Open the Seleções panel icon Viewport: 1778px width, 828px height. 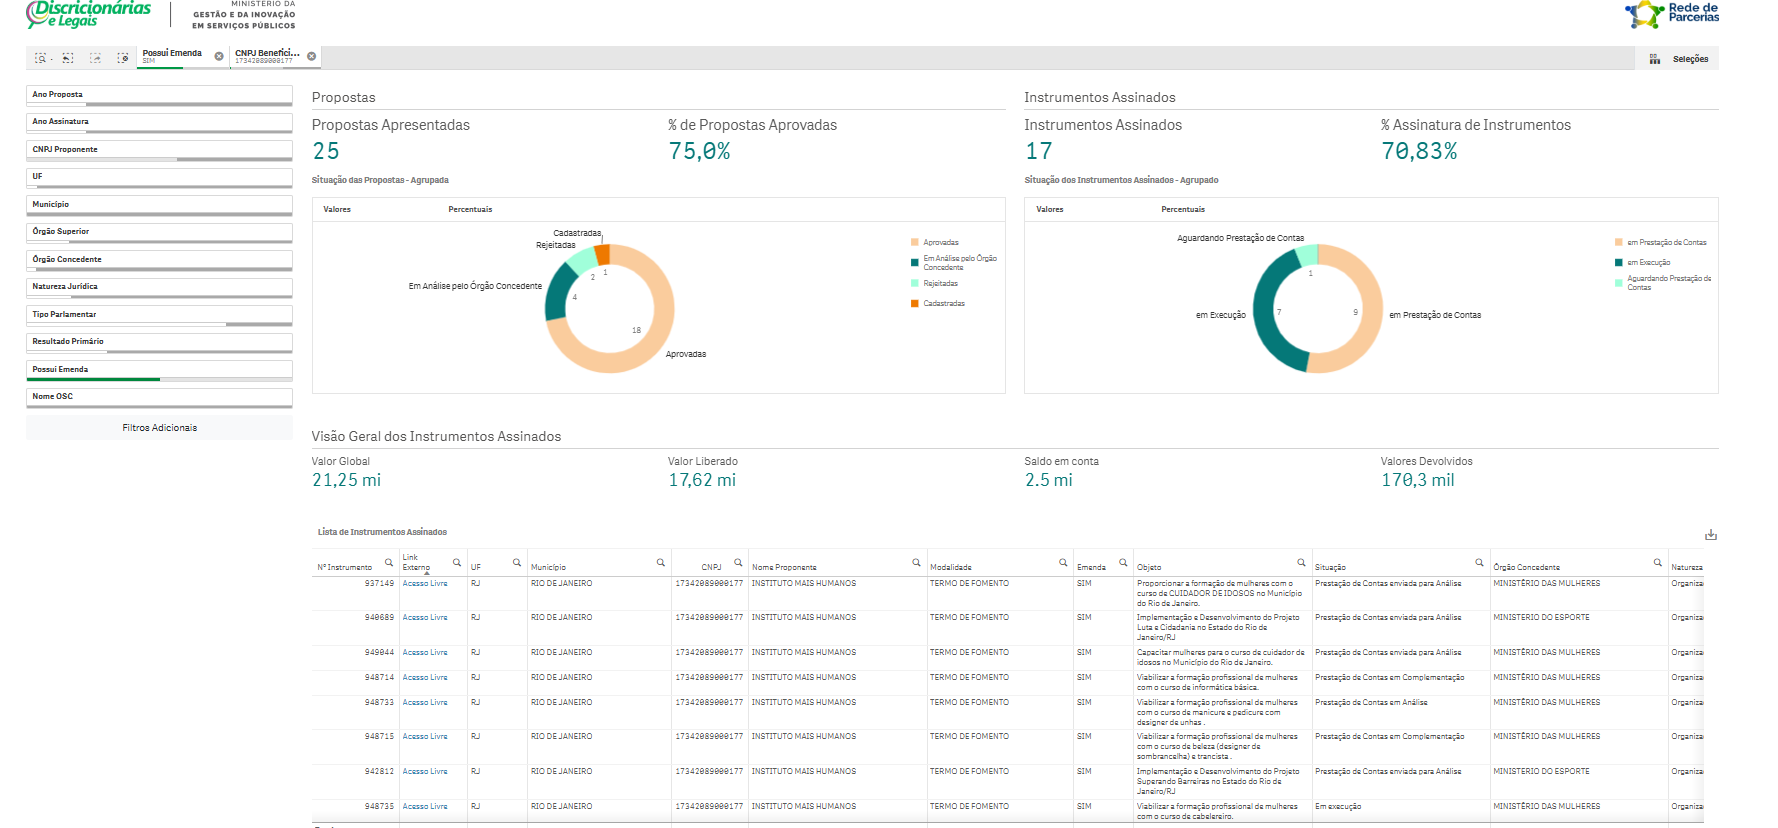click(x=1655, y=59)
